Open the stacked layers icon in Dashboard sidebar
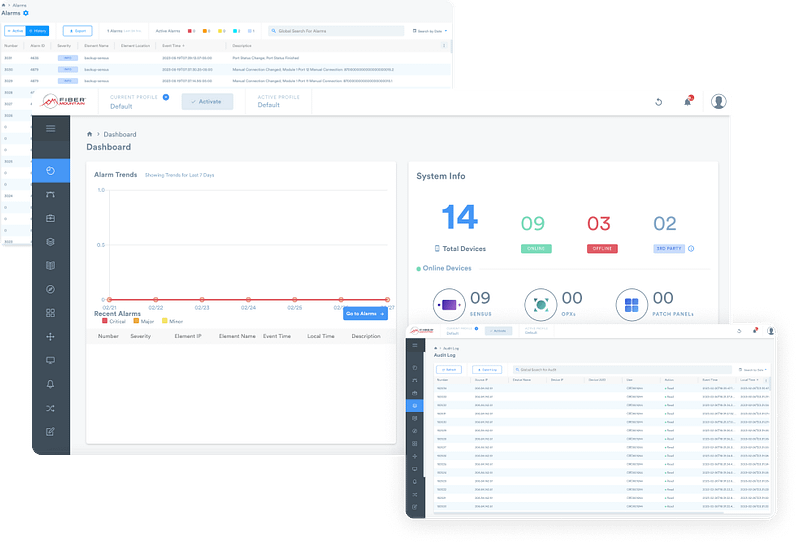800x546 pixels. pyautogui.click(x=51, y=242)
